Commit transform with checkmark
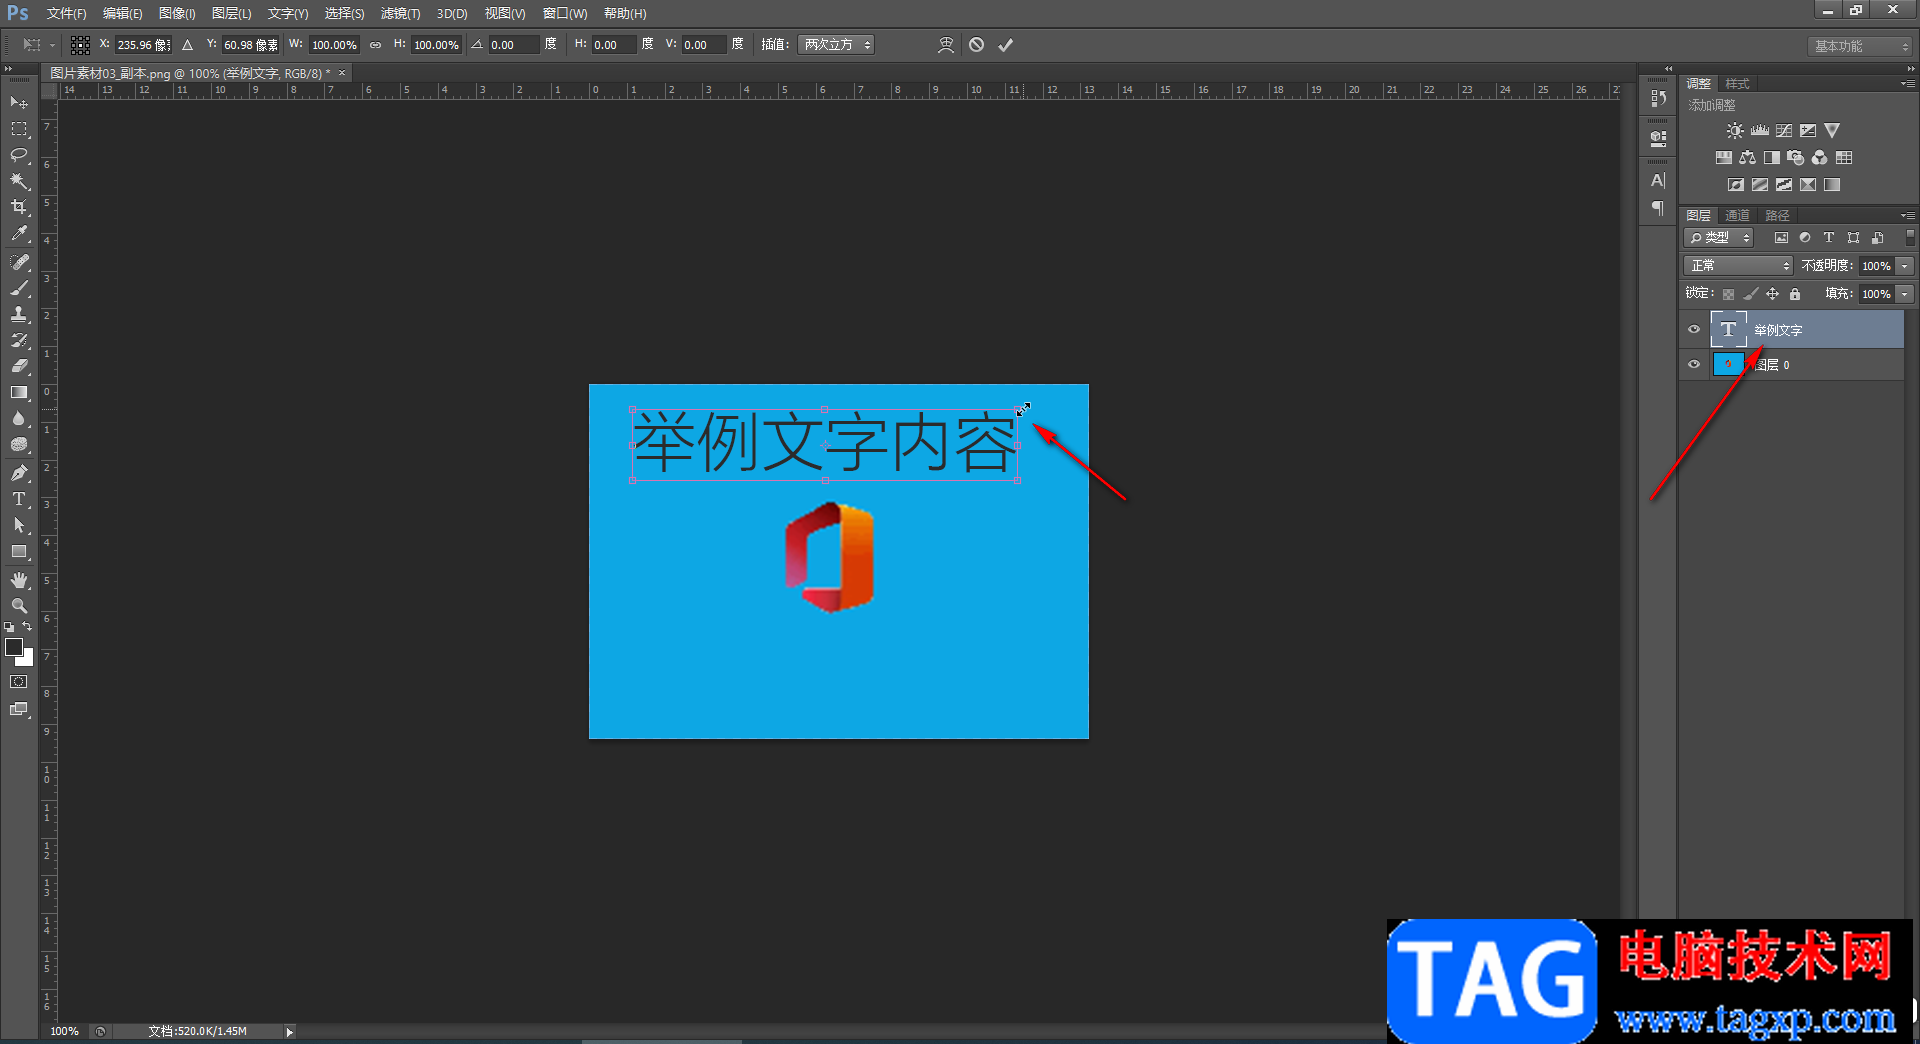This screenshot has height=1044, width=1920. (x=1006, y=45)
